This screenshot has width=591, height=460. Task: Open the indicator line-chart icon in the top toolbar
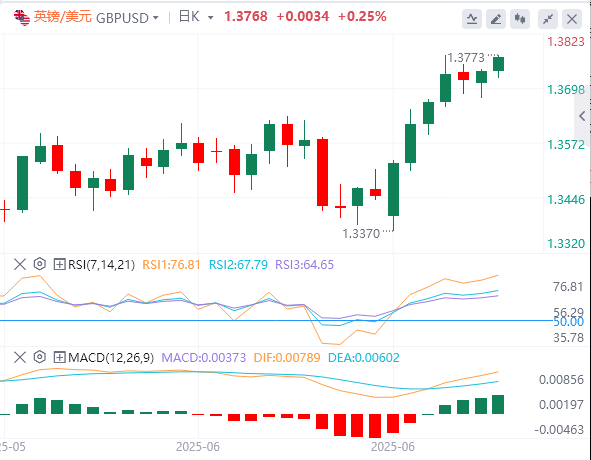[x=472, y=18]
